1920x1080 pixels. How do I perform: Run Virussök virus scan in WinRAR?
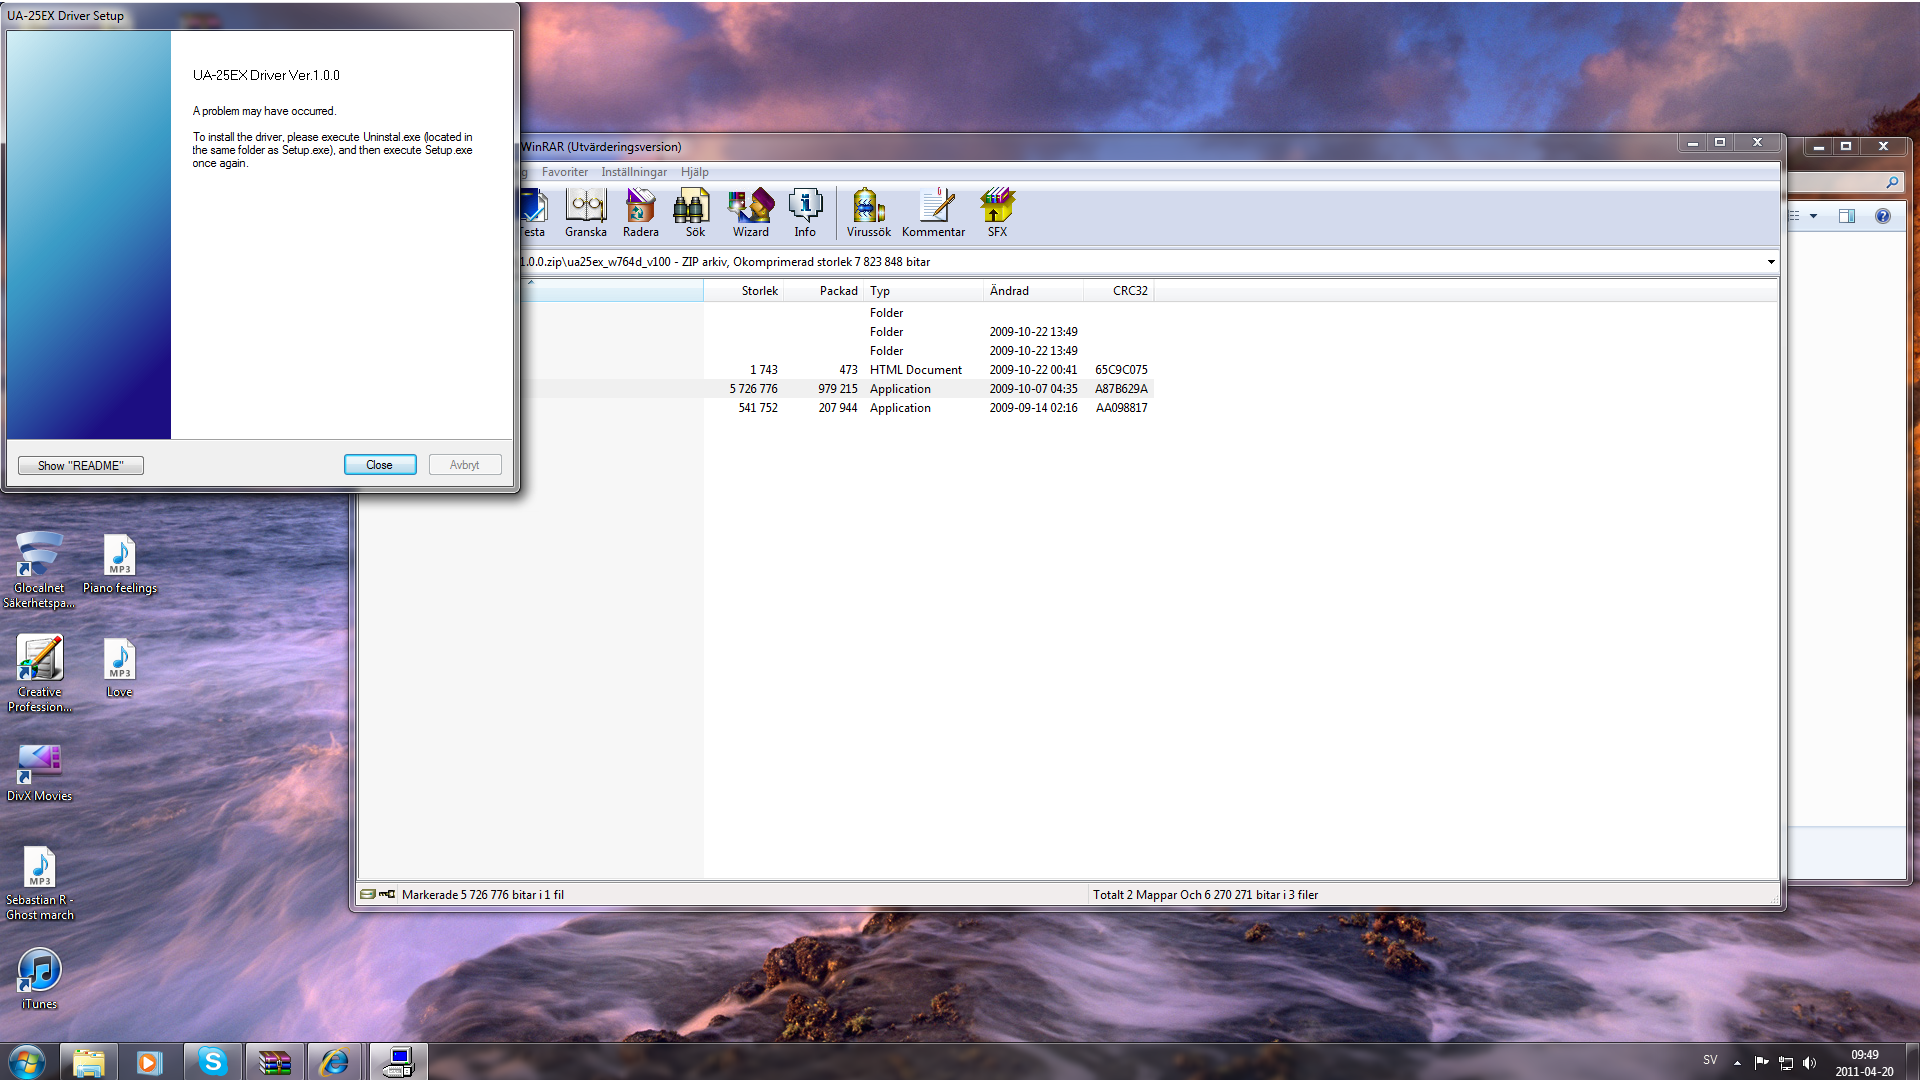tap(869, 213)
